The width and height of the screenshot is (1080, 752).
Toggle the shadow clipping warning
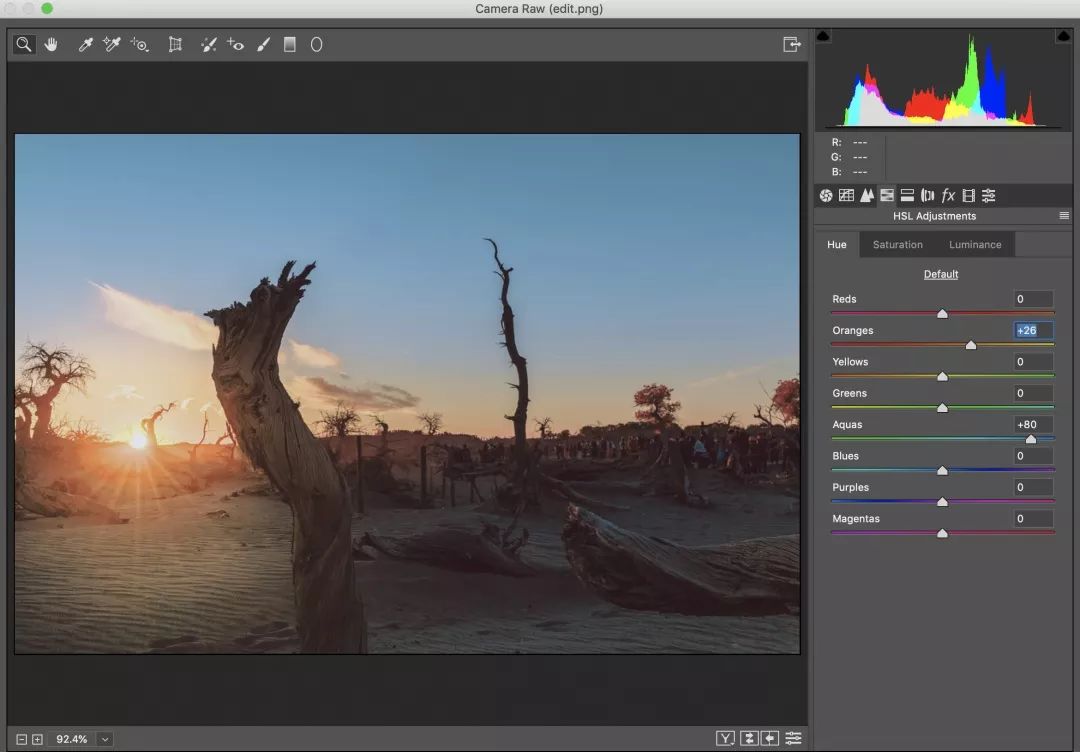tap(823, 36)
